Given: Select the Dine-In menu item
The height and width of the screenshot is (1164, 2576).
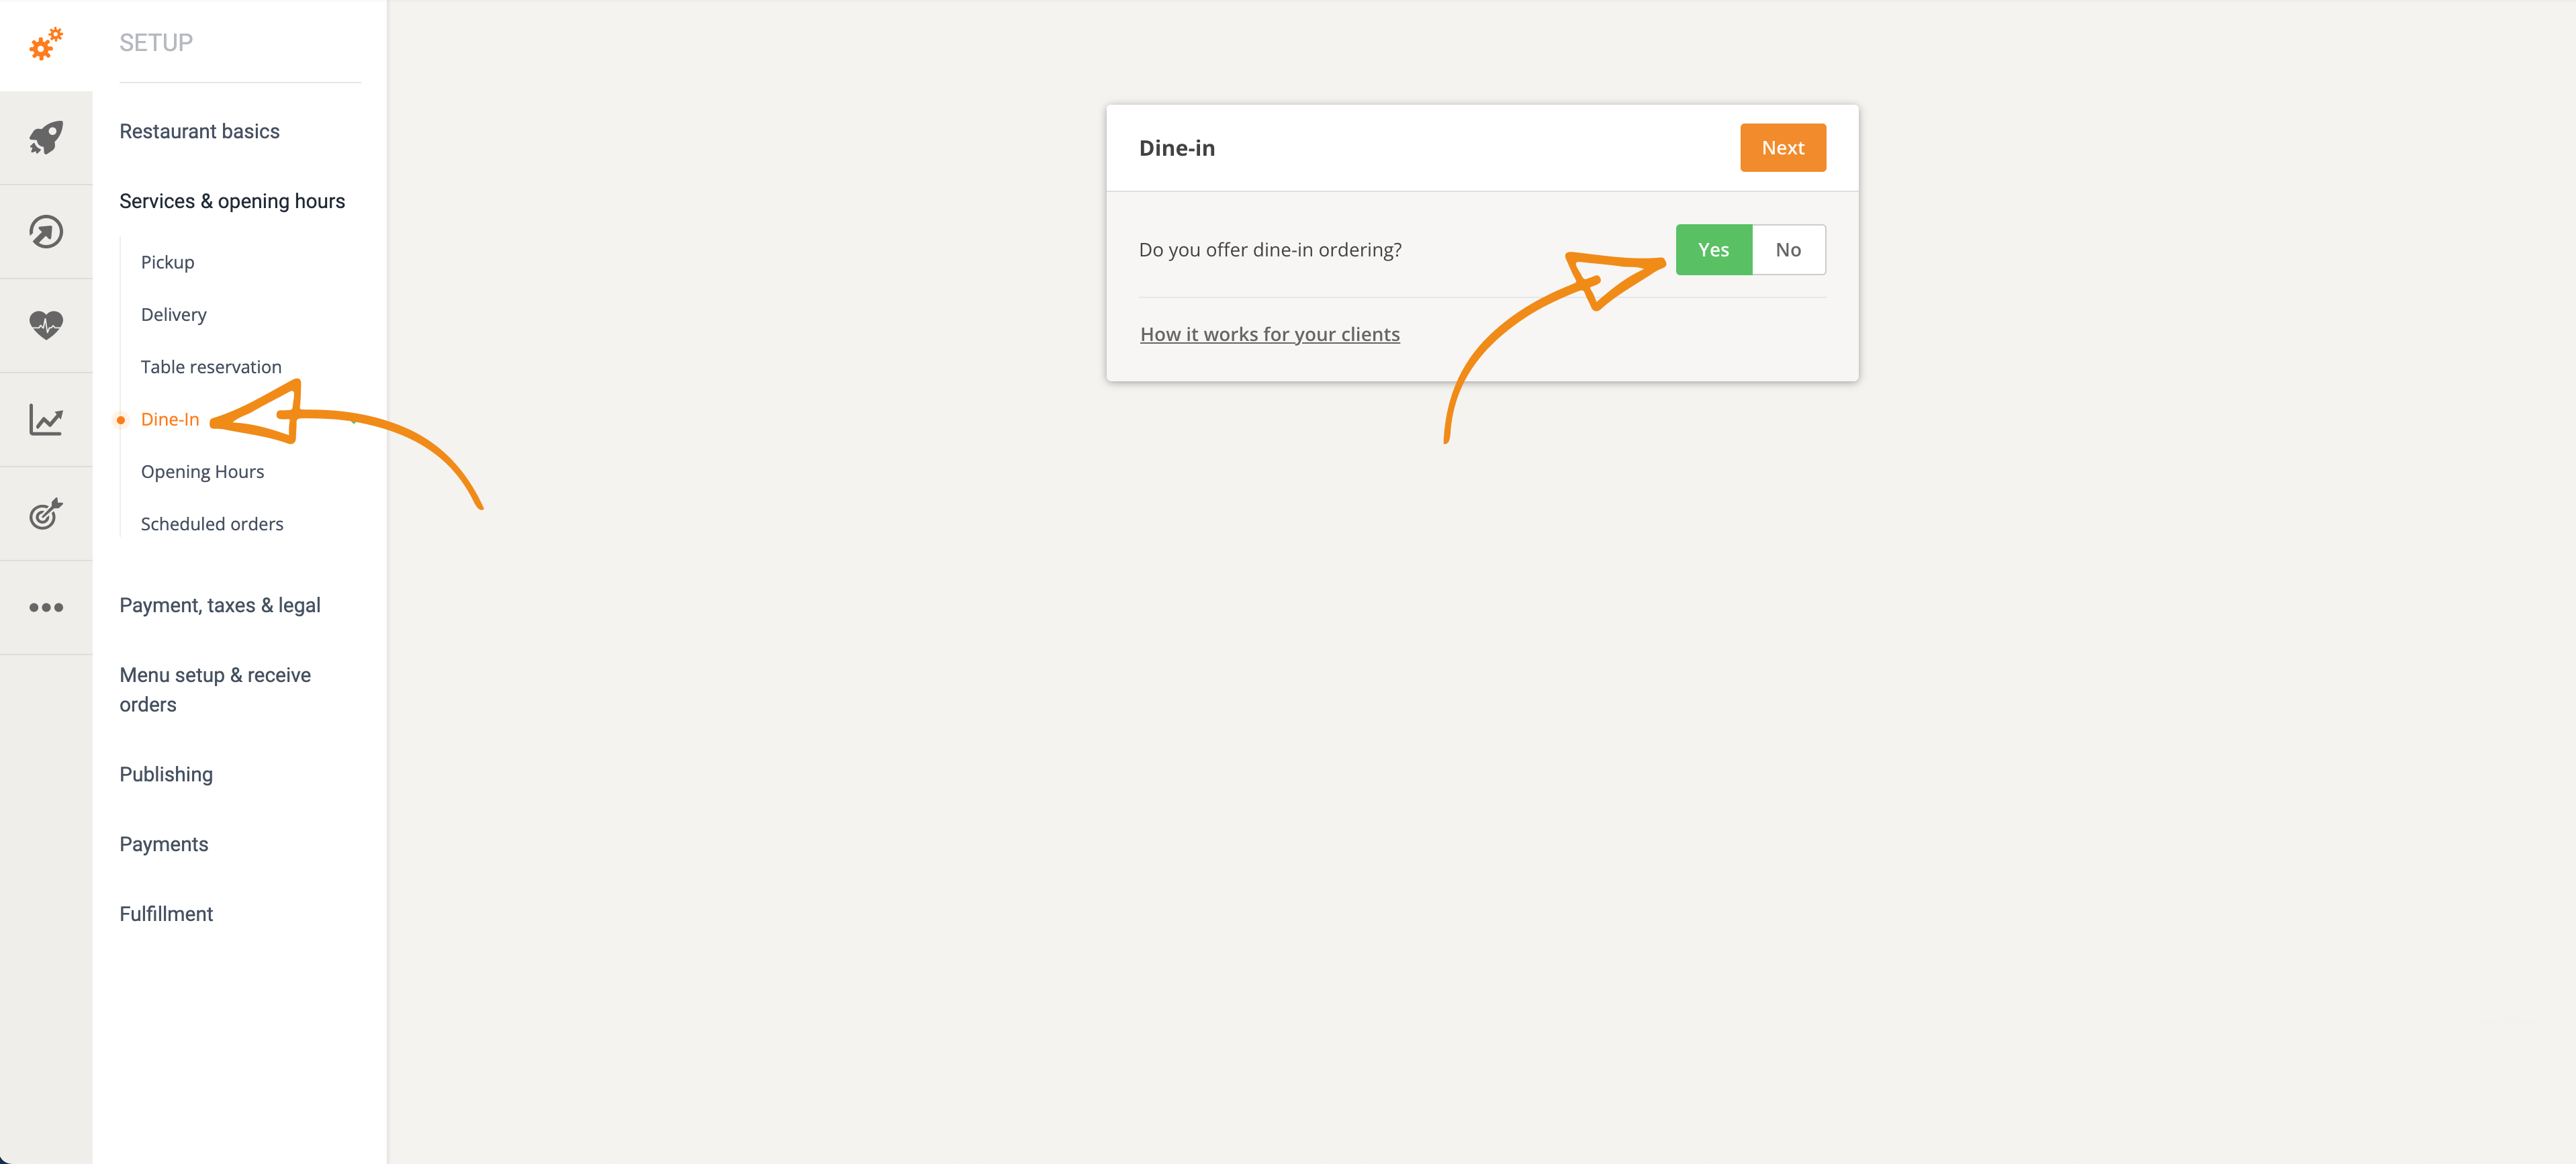Looking at the screenshot, I should pyautogui.click(x=170, y=419).
